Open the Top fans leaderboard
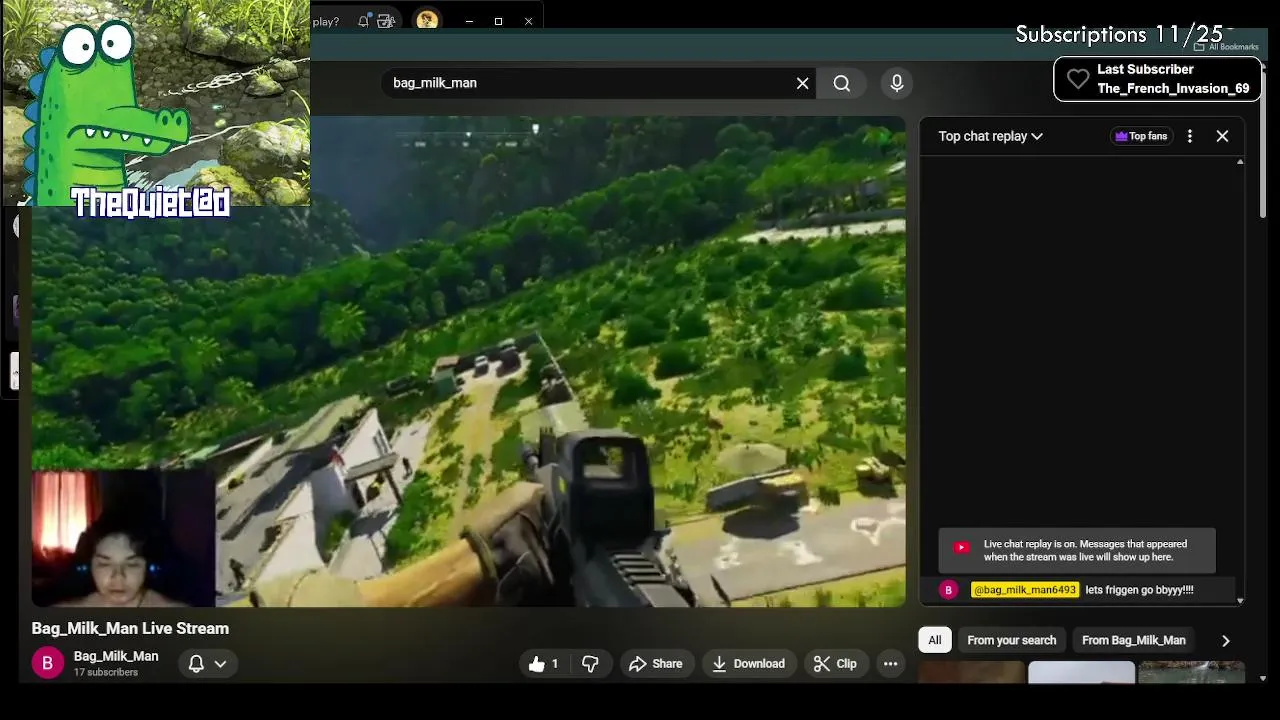The width and height of the screenshot is (1280, 720). coord(1141,136)
